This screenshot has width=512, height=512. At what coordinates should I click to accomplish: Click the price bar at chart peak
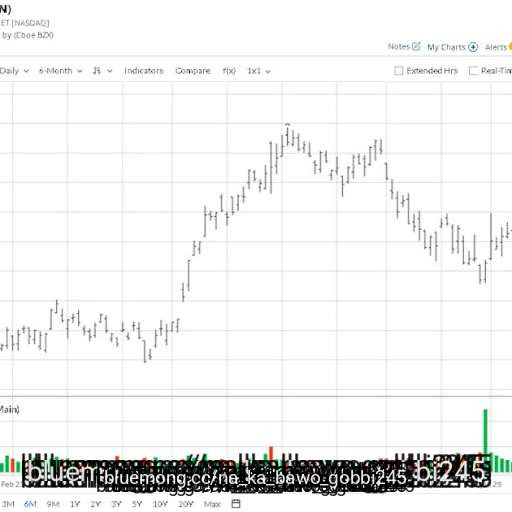[287, 134]
